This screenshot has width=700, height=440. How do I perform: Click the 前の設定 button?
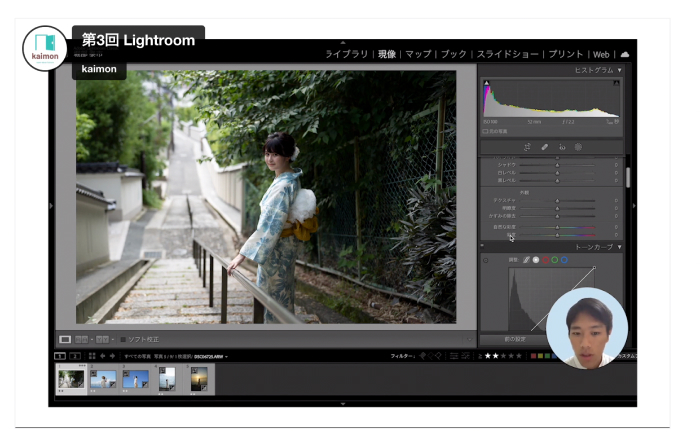click(514, 340)
